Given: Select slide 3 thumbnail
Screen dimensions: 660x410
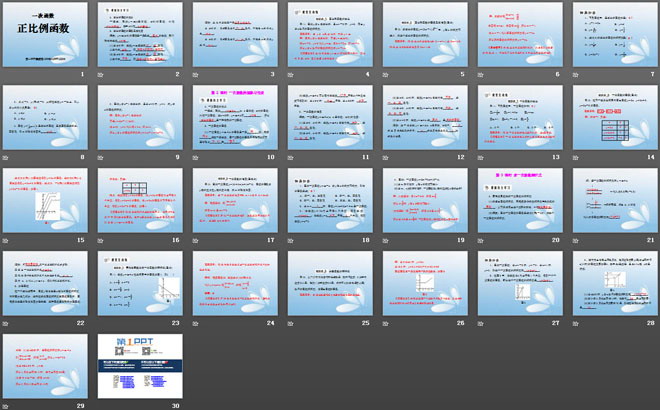Looking at the screenshot, I should [235, 35].
